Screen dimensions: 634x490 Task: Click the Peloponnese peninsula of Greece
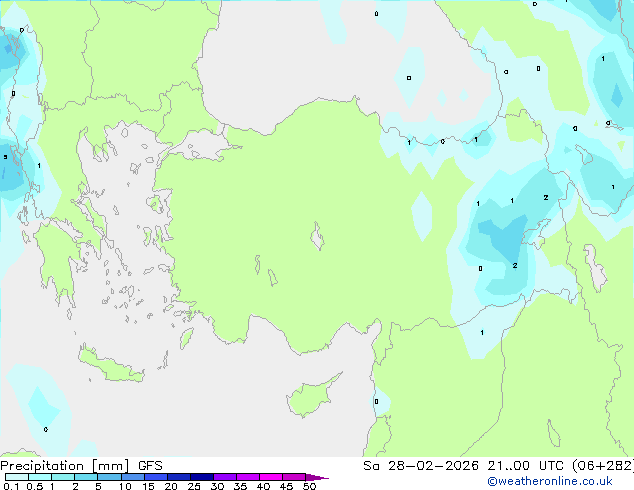pyautogui.click(x=57, y=261)
